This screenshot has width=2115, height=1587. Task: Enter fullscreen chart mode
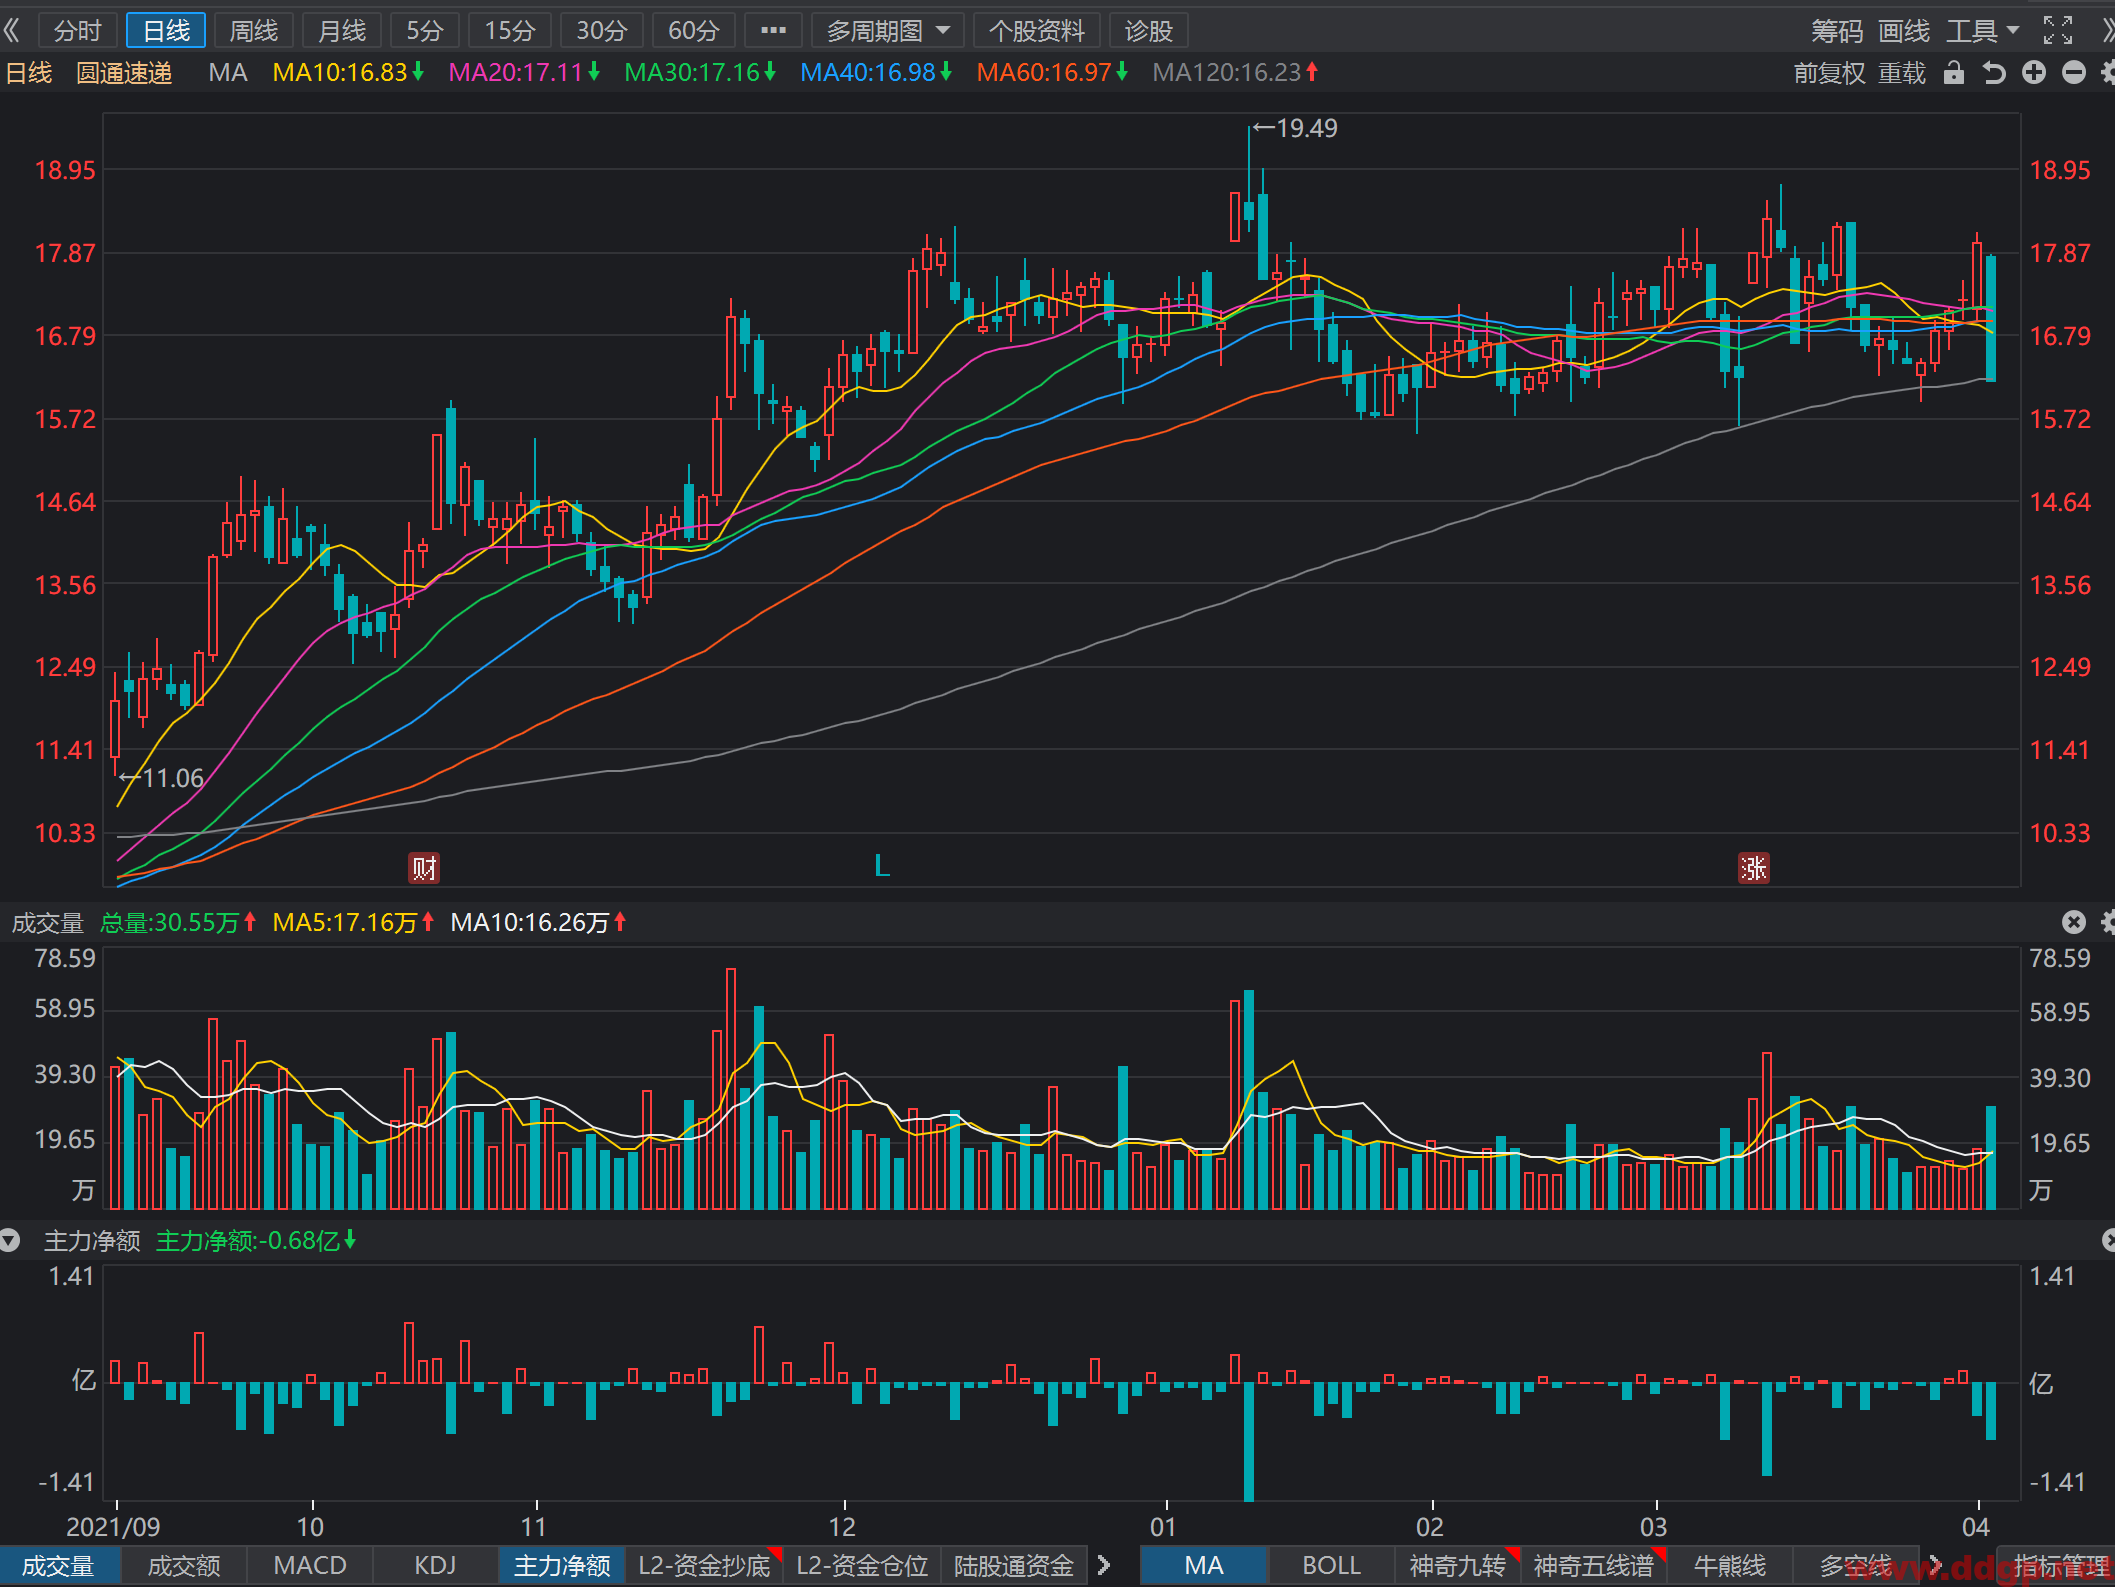tap(2057, 31)
